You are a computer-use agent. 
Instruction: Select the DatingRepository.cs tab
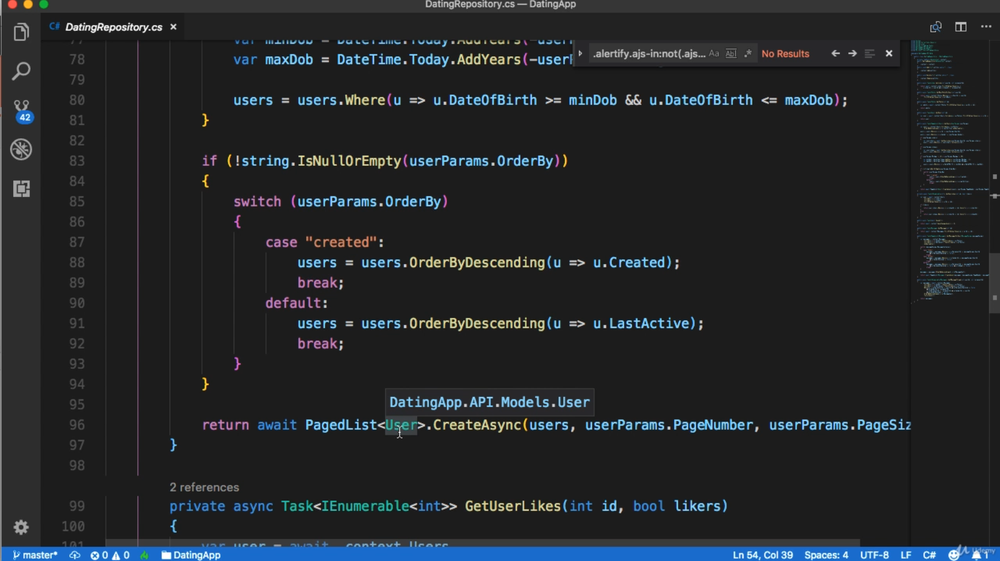114,27
